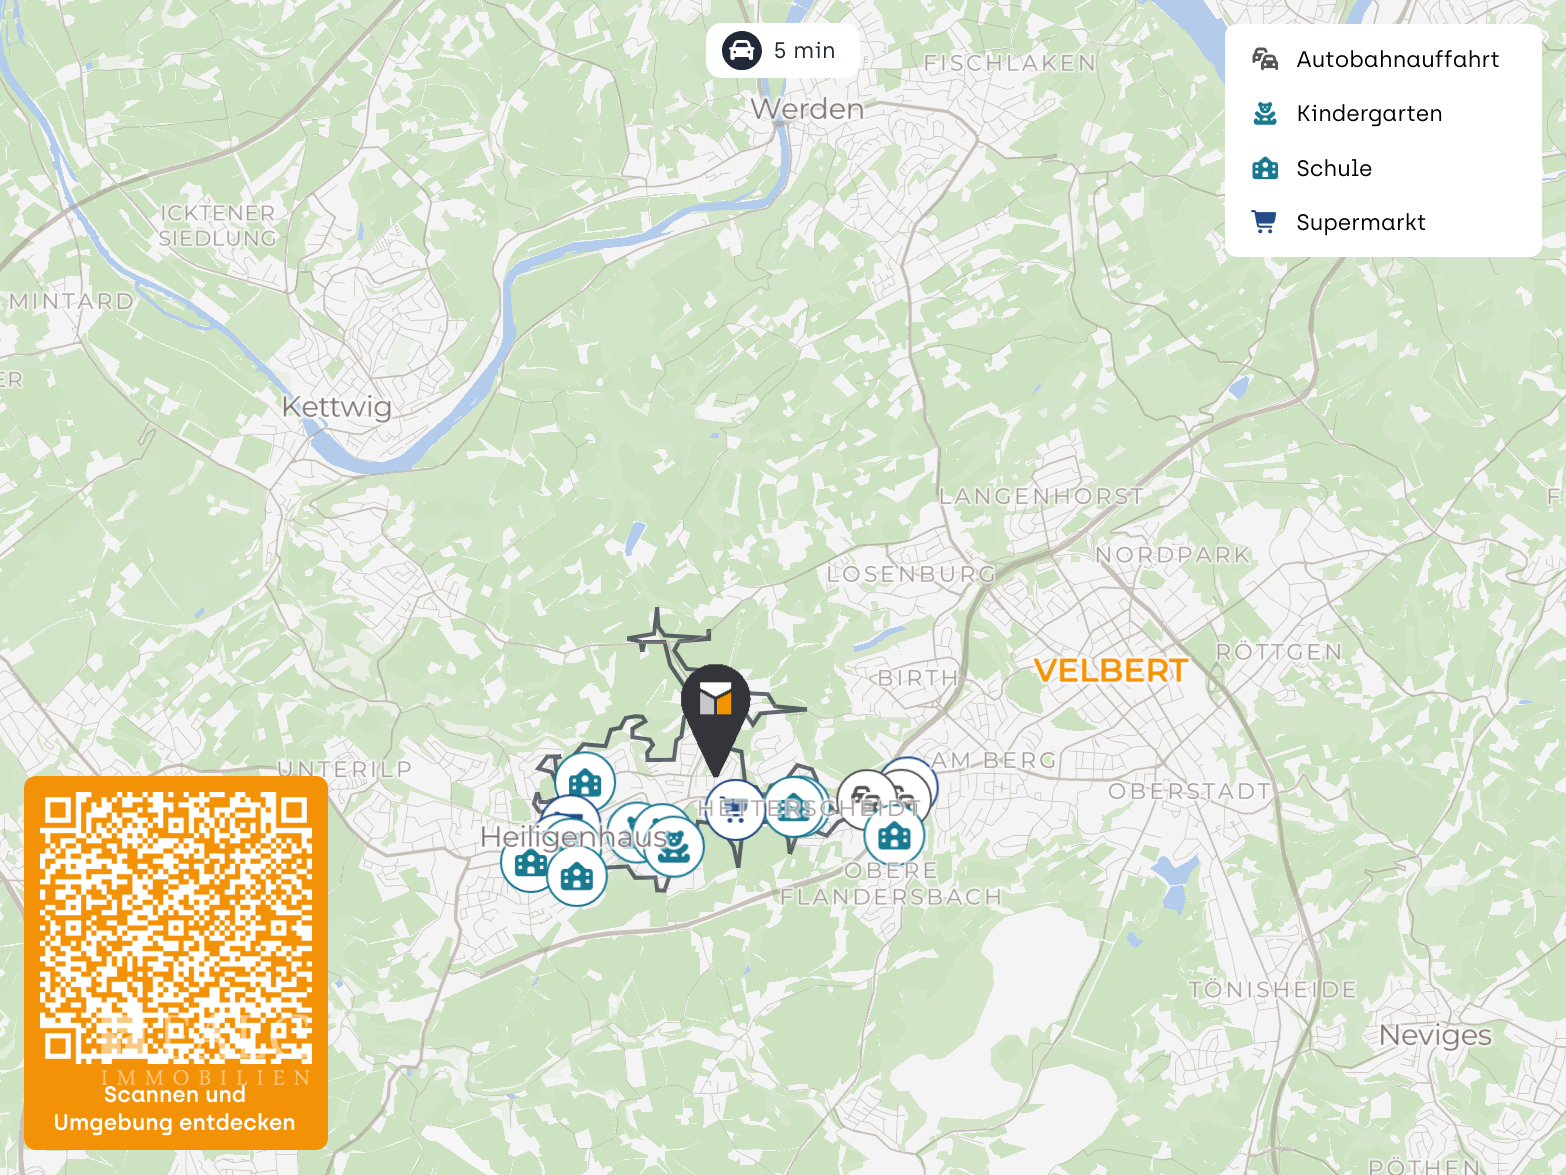The image size is (1566, 1175).
Task: Click the Autobahnauffahrt car marker on map
Action: pyautogui.click(x=866, y=798)
